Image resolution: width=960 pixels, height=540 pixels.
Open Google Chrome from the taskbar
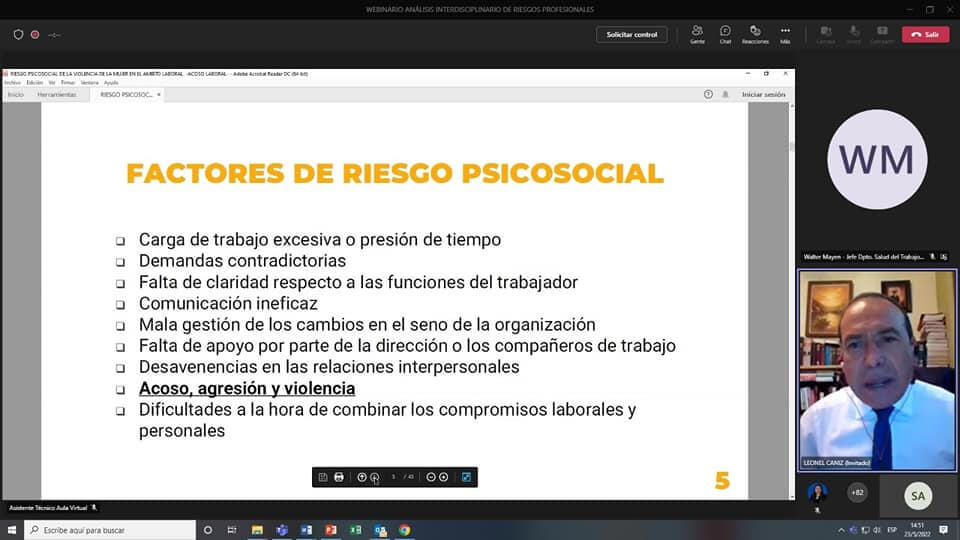pyautogui.click(x=405, y=530)
